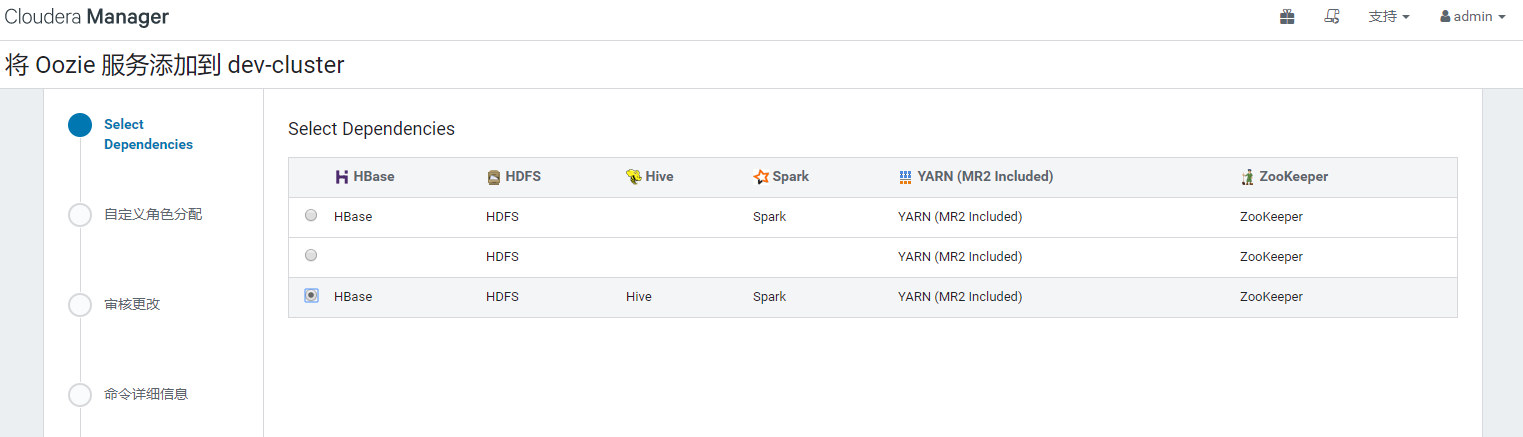
Task: Click the briefcase parcels icon in header
Action: (x=1287, y=17)
